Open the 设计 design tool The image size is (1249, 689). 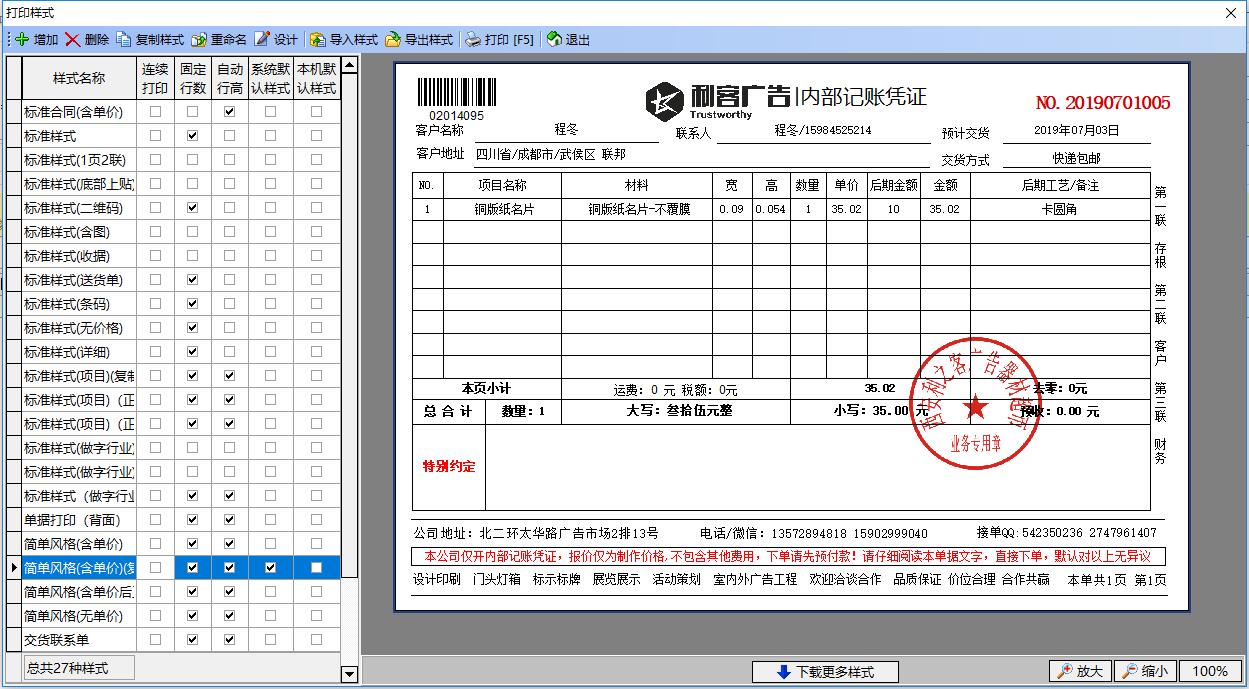point(275,40)
